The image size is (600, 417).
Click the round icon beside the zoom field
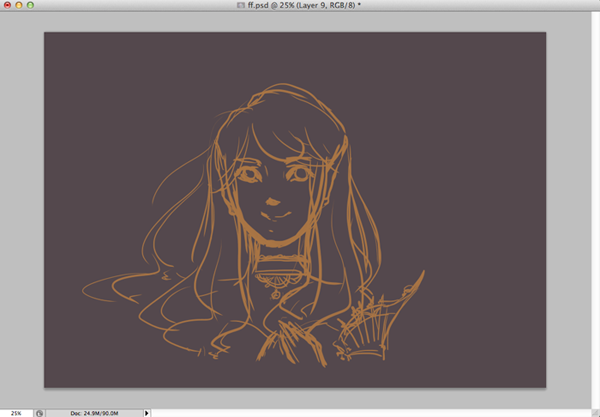[39, 413]
